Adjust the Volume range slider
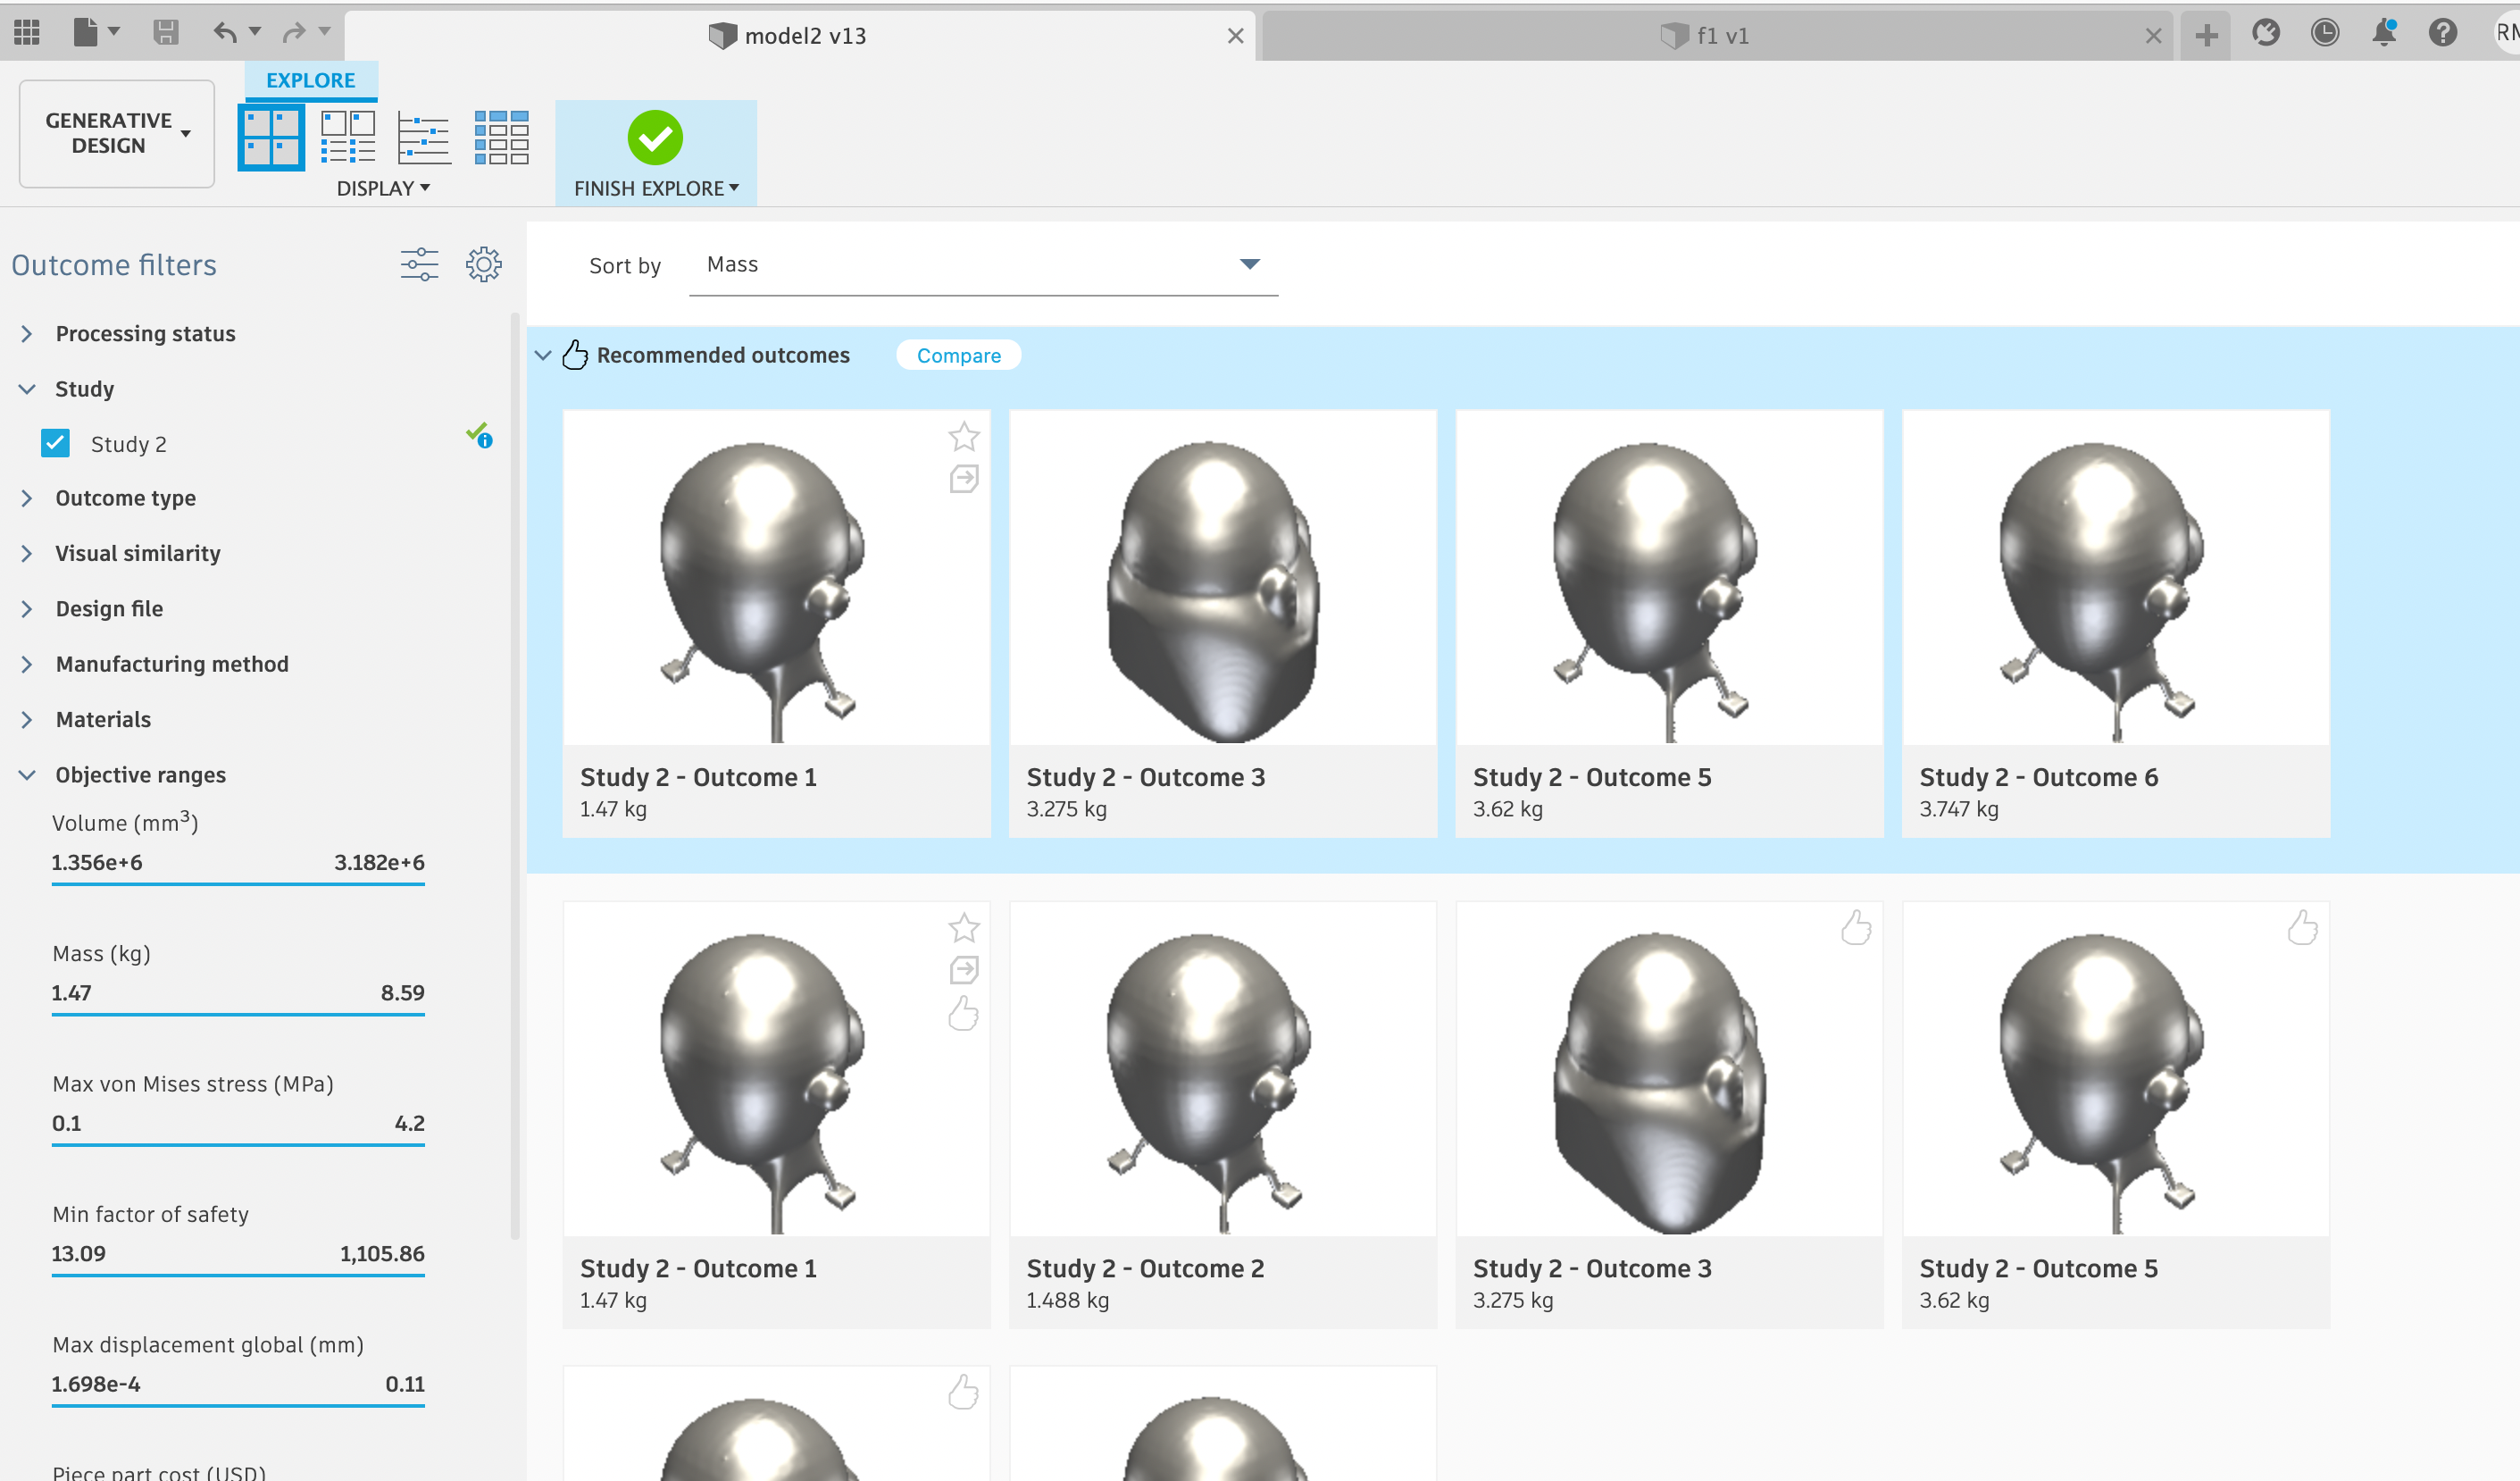 [x=238, y=884]
